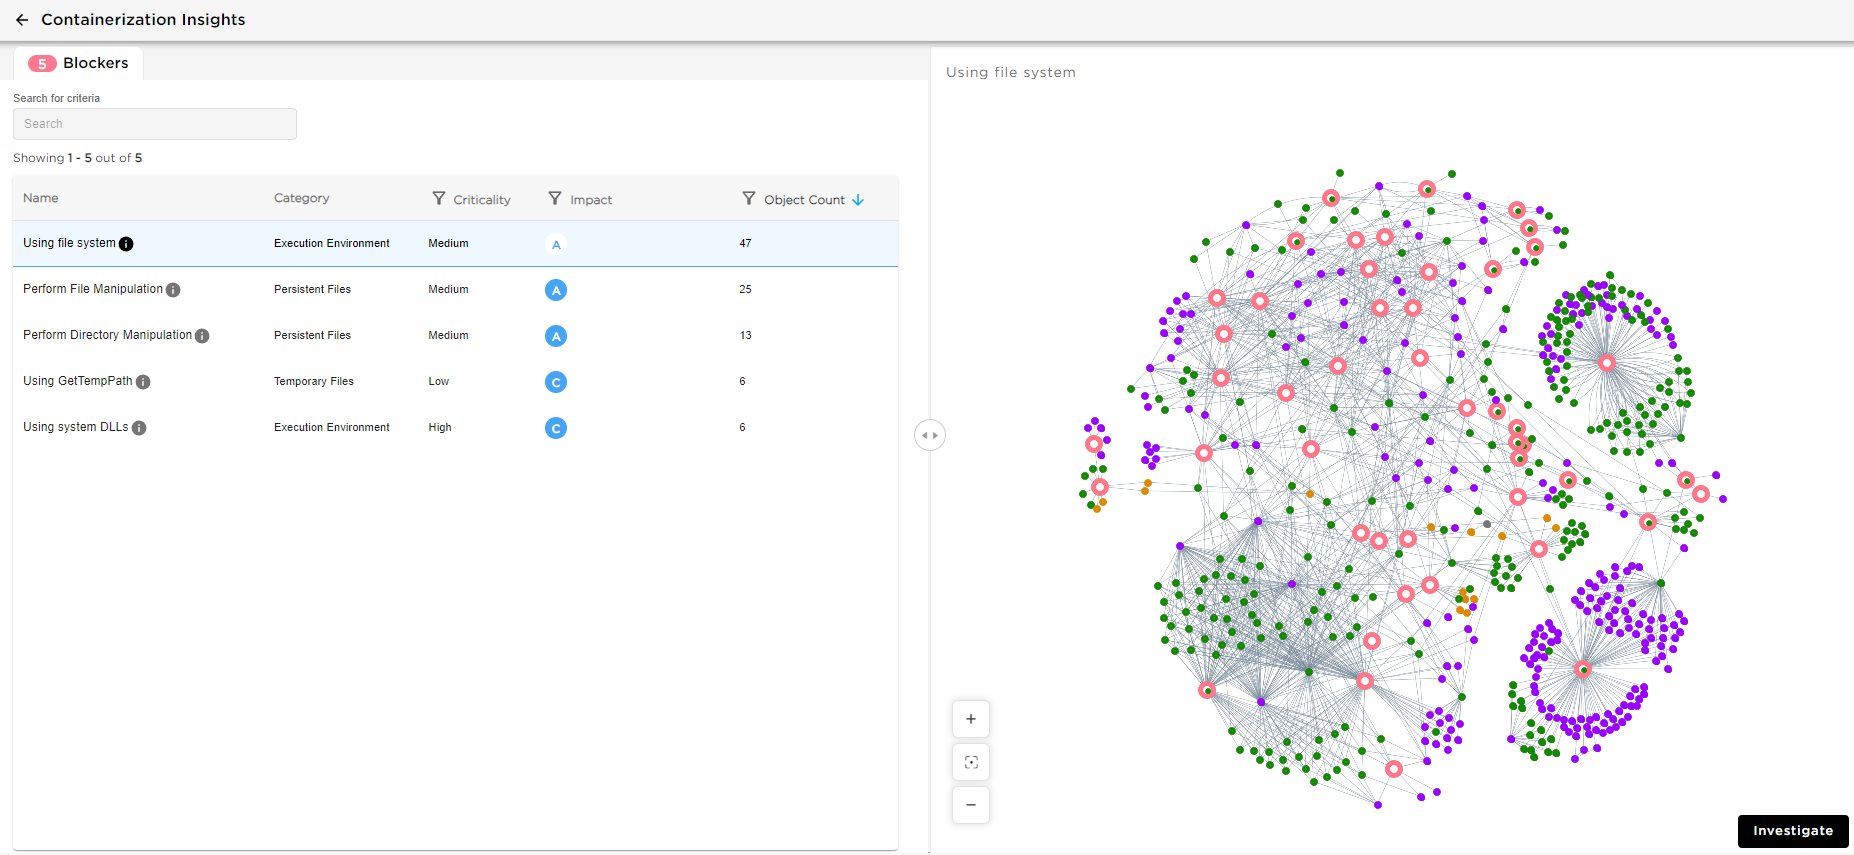Screen dimensions: 1854x855
Task: Open the Criticality column filter
Action: tap(439, 199)
